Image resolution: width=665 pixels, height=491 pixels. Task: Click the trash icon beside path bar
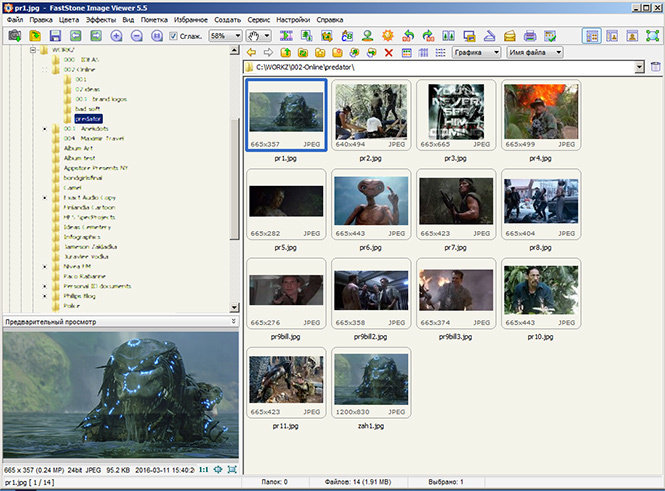pos(654,68)
